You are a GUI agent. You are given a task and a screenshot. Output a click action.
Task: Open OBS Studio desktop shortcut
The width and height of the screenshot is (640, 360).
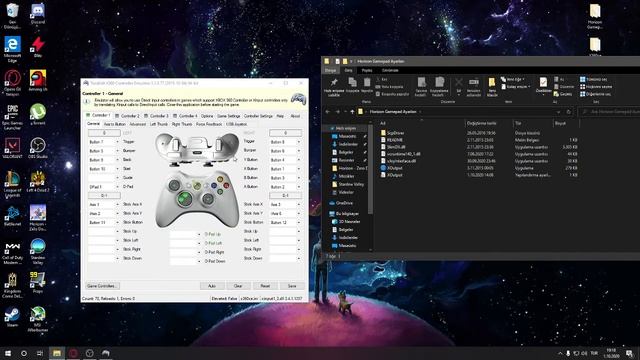38,148
